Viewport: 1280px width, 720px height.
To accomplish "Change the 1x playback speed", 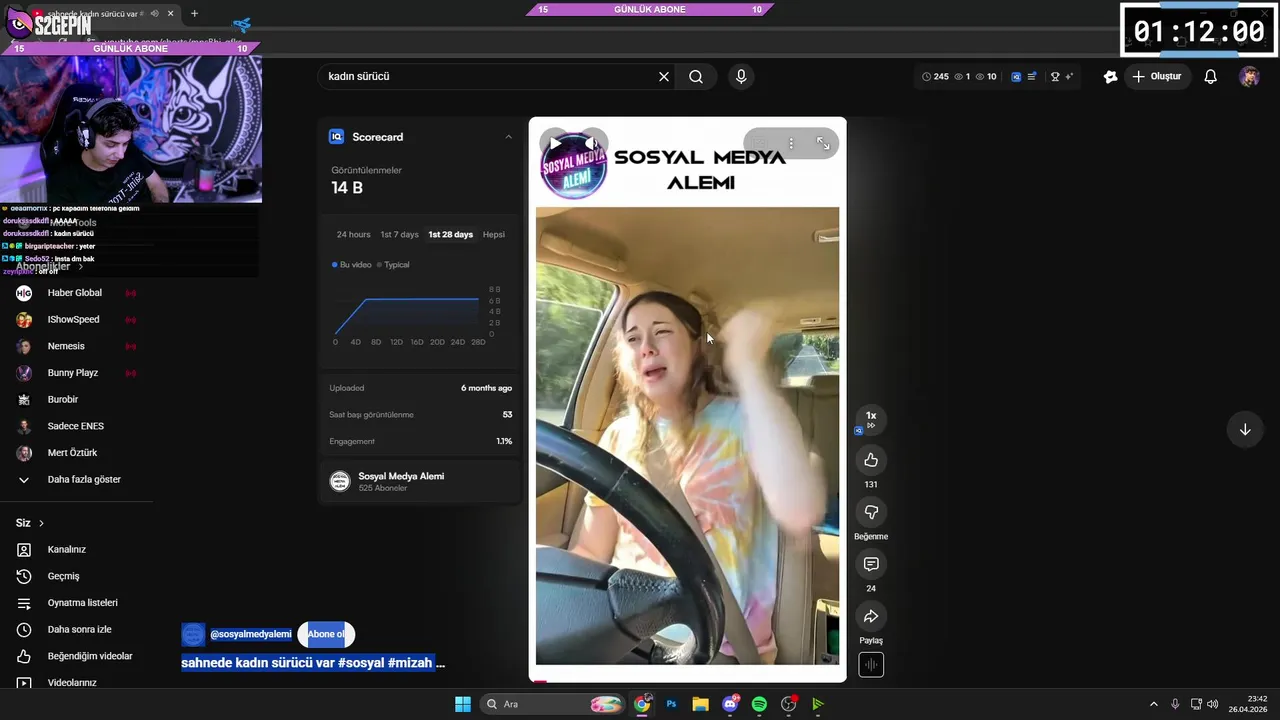I will [x=871, y=420].
